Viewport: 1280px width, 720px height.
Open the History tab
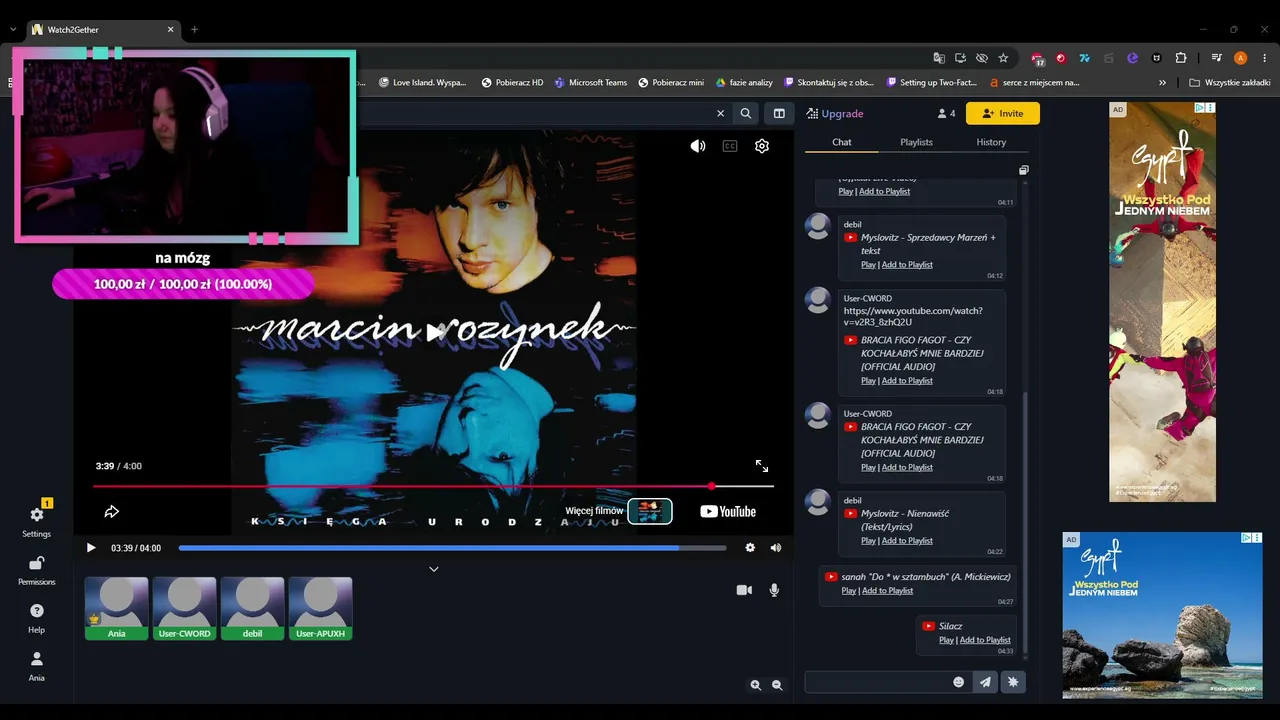[991, 142]
